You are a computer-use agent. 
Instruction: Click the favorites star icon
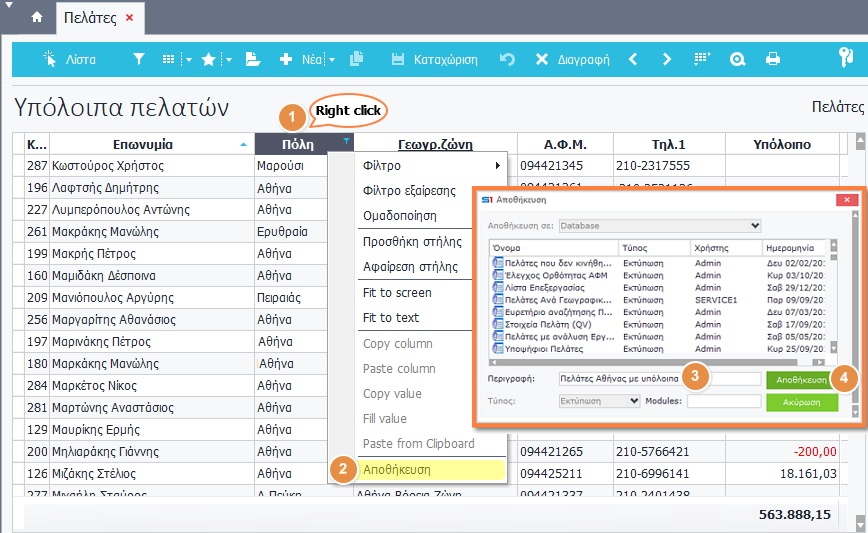[x=208, y=60]
